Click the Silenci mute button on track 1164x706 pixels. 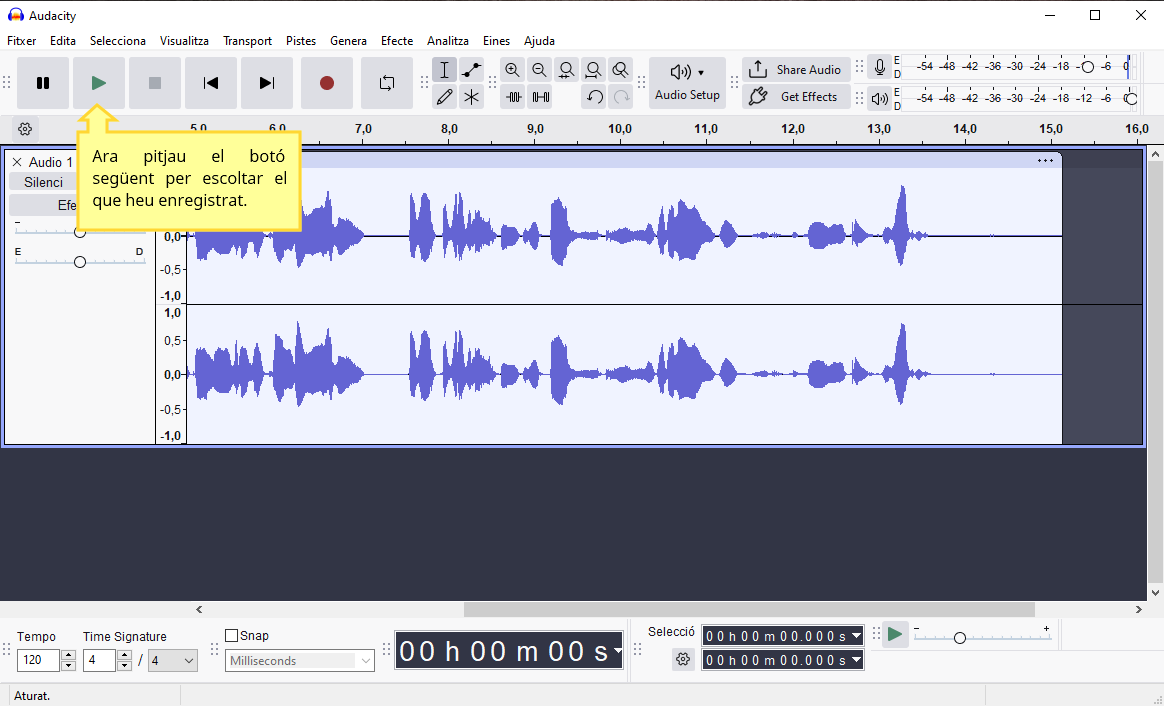click(x=43, y=182)
